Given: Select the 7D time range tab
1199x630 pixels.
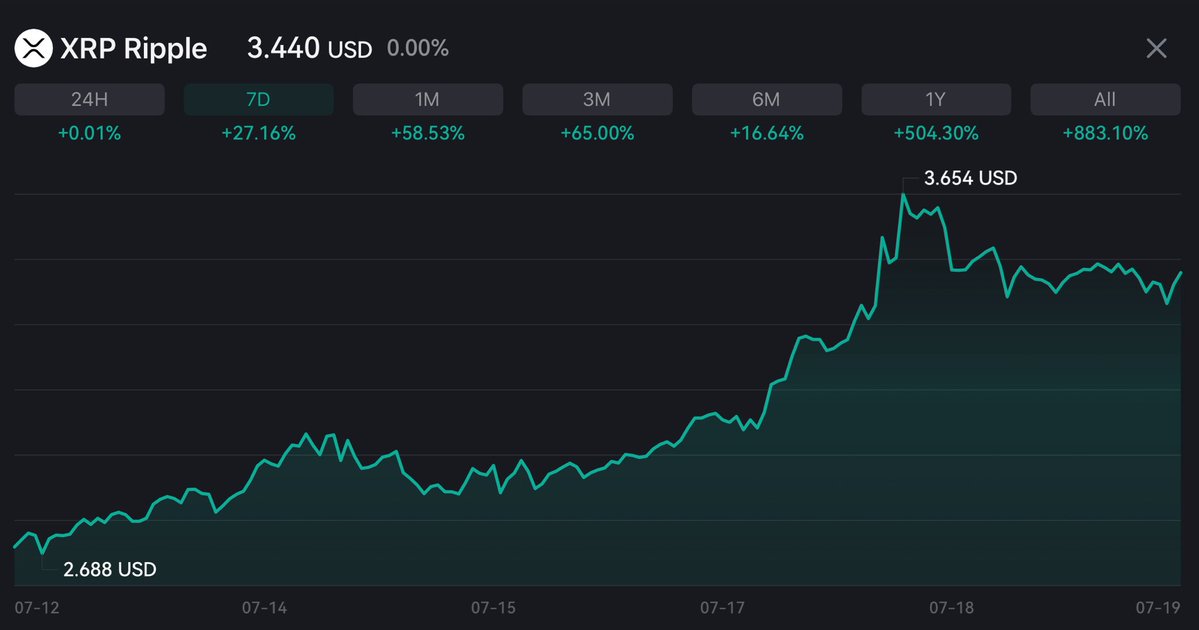Looking at the screenshot, I should coord(258,99).
